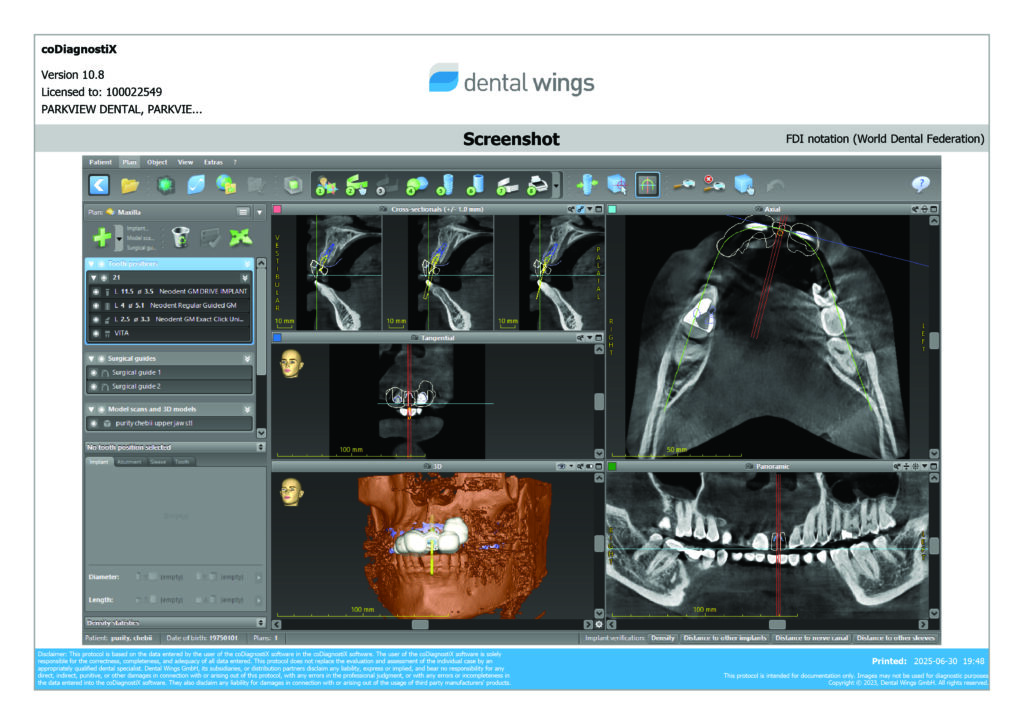The image size is (1024, 724).
Task: Click Distance to other sleeves button
Action: point(896,638)
